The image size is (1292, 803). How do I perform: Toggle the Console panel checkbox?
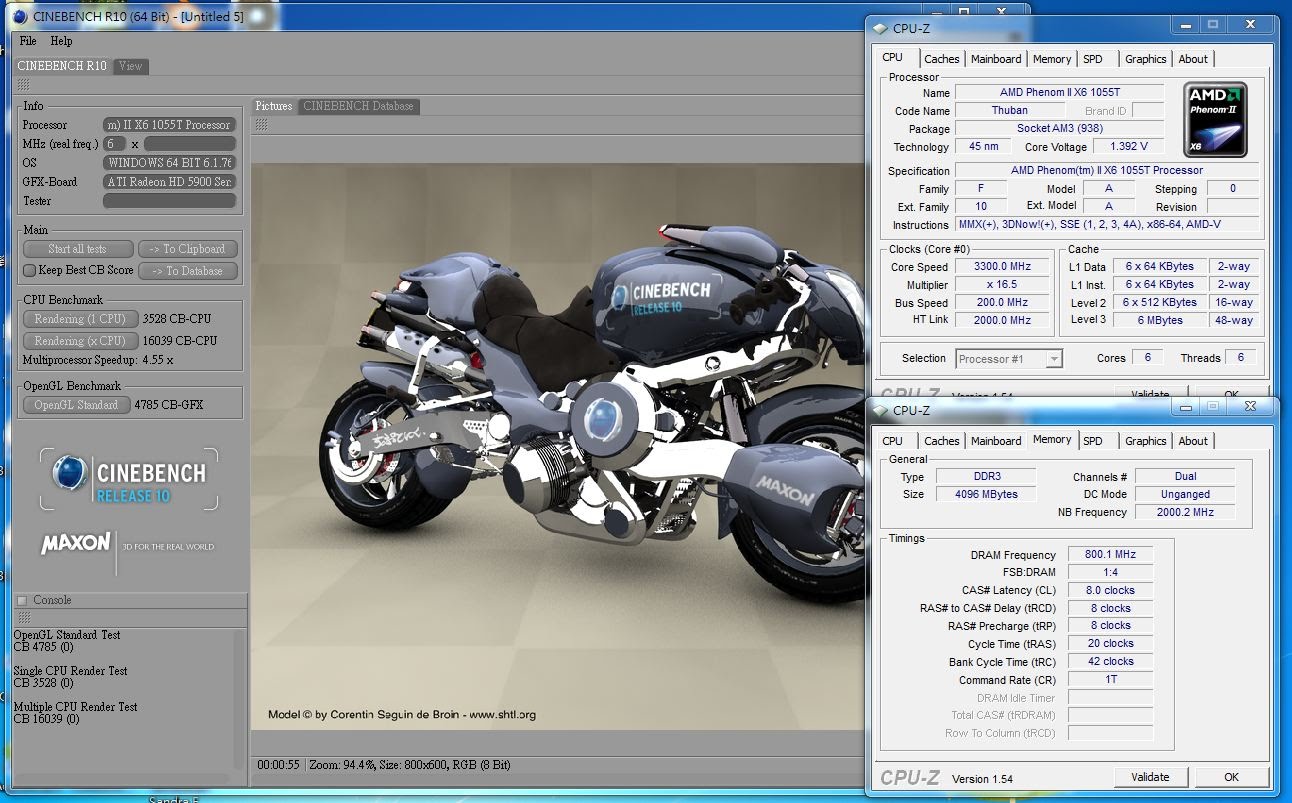coord(22,600)
